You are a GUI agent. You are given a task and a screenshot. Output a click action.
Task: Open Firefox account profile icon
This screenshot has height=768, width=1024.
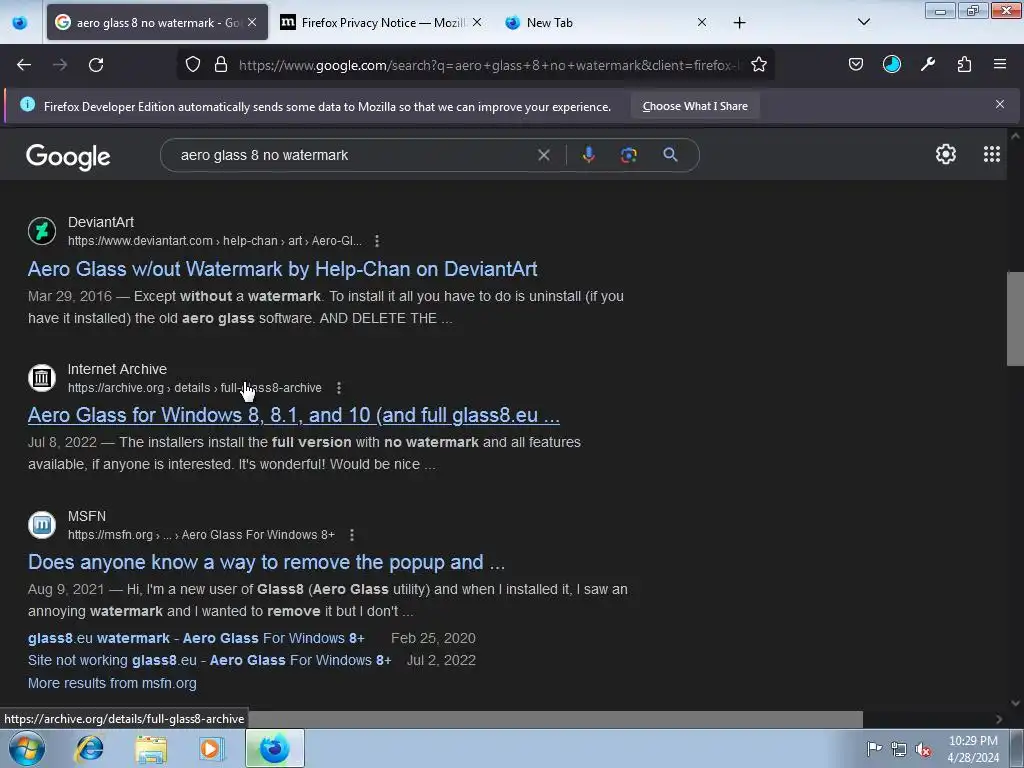tap(891, 64)
